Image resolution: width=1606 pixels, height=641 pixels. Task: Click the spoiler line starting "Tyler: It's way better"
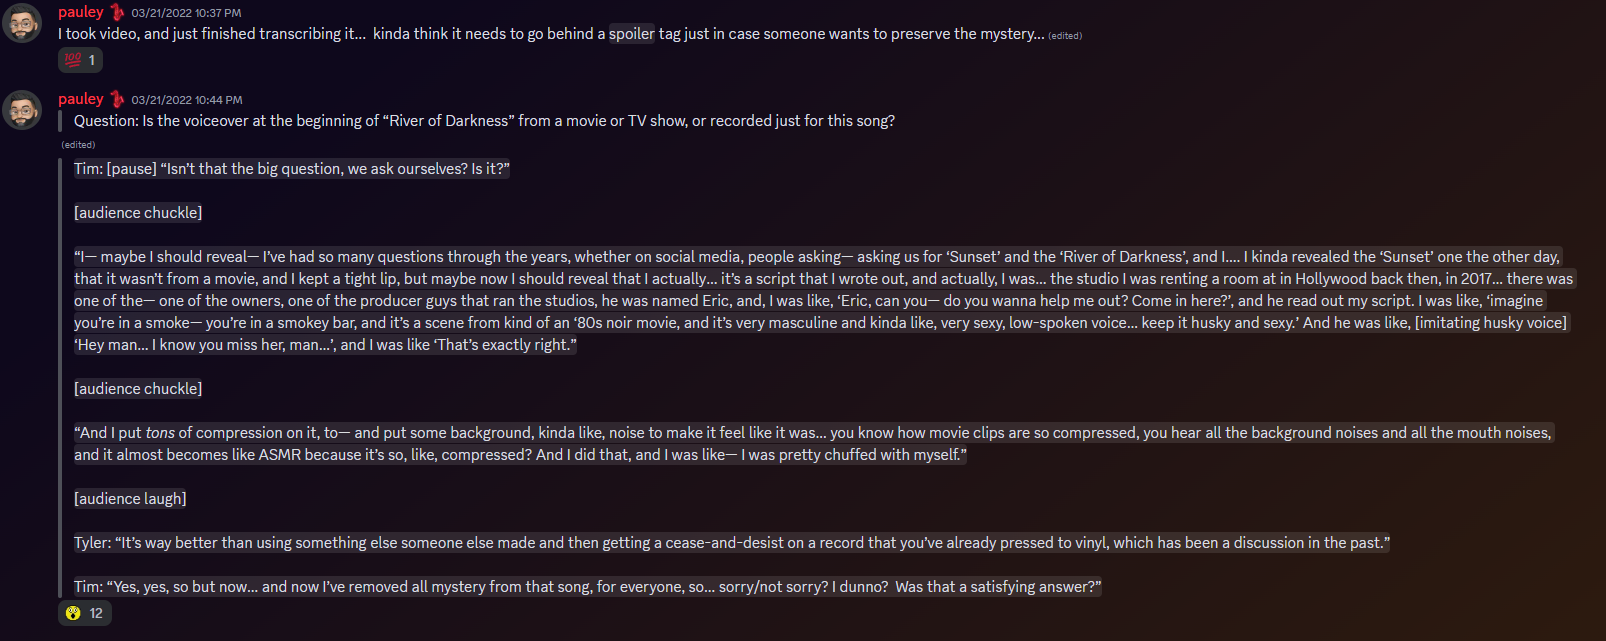(x=731, y=543)
